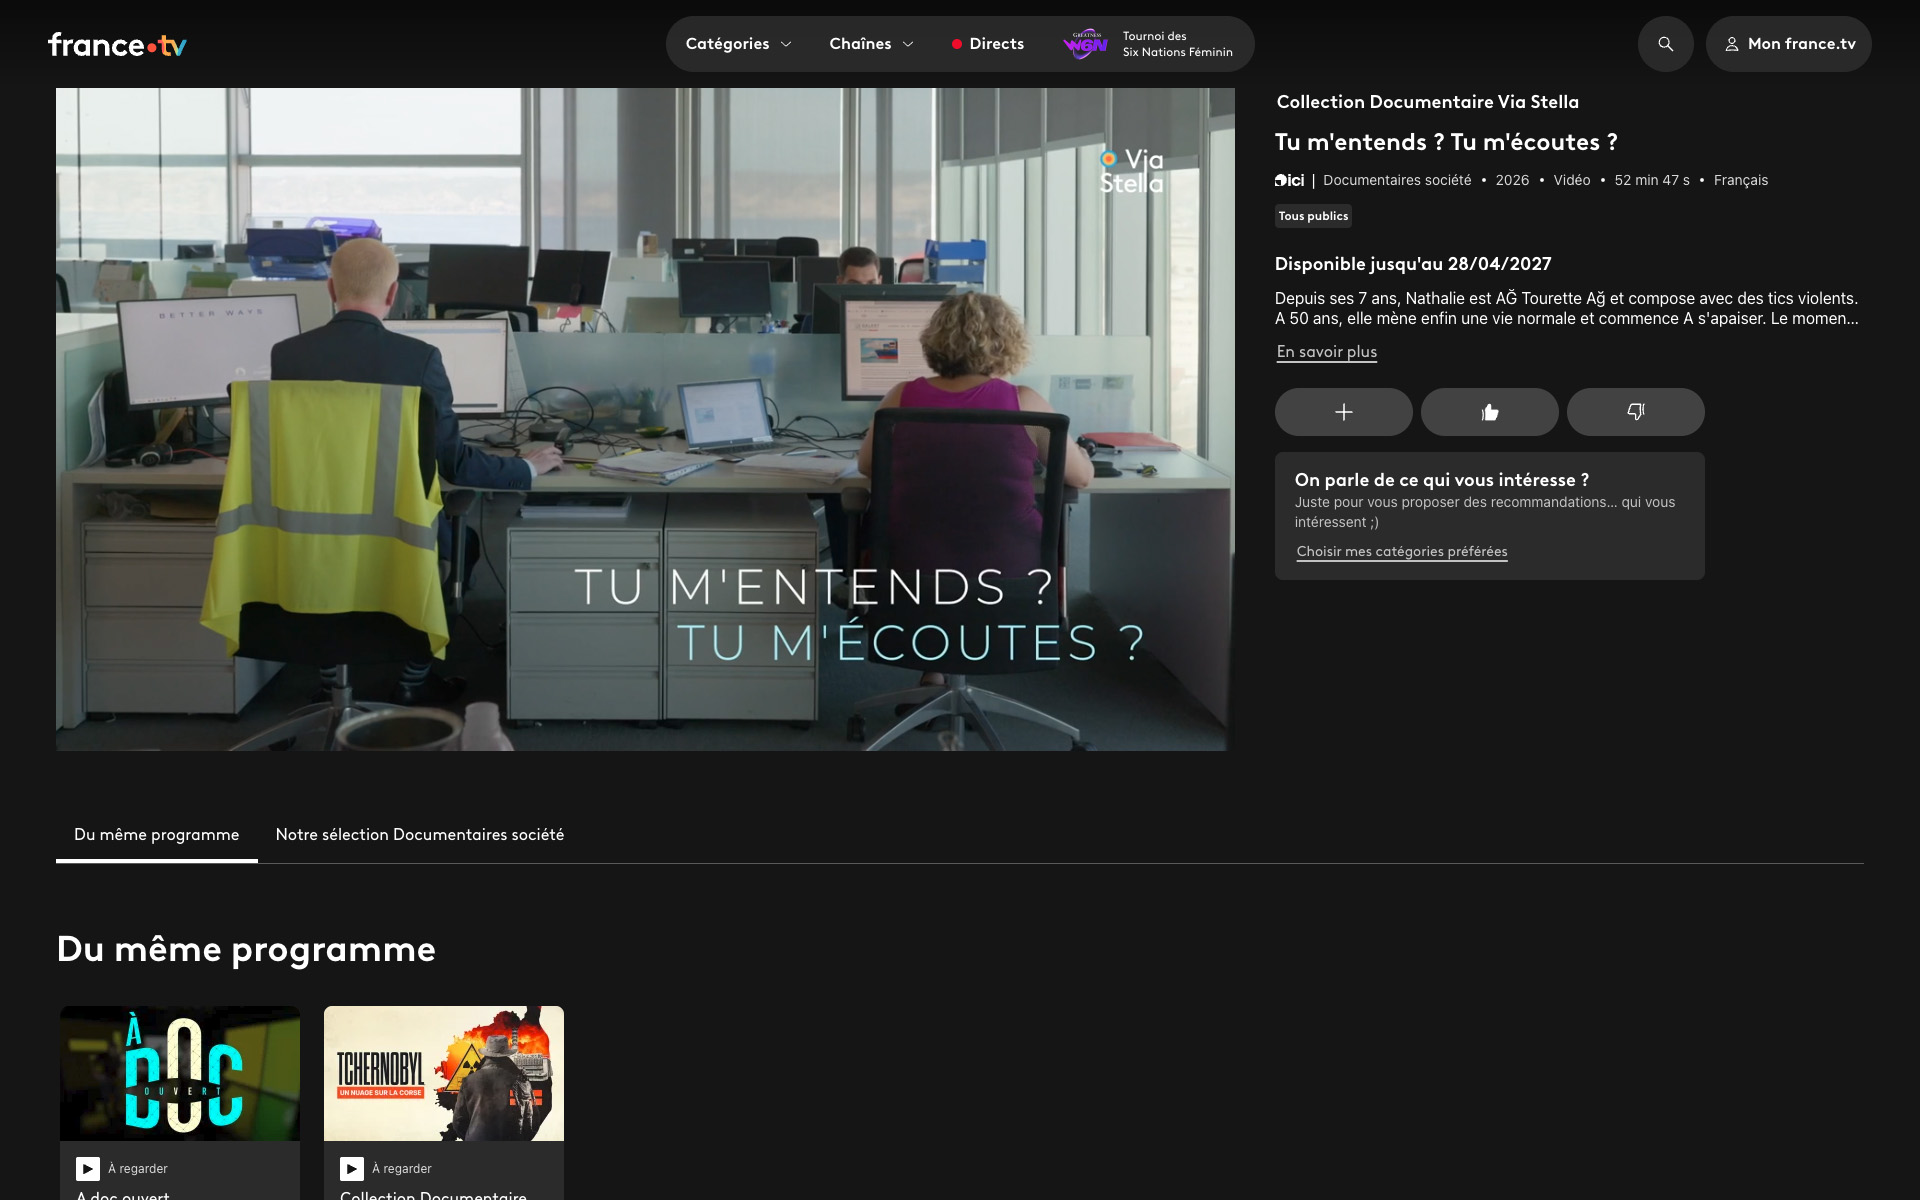This screenshot has height=1200, width=1920.
Task: Expand the Chaînes dropdown
Action: tap(871, 44)
